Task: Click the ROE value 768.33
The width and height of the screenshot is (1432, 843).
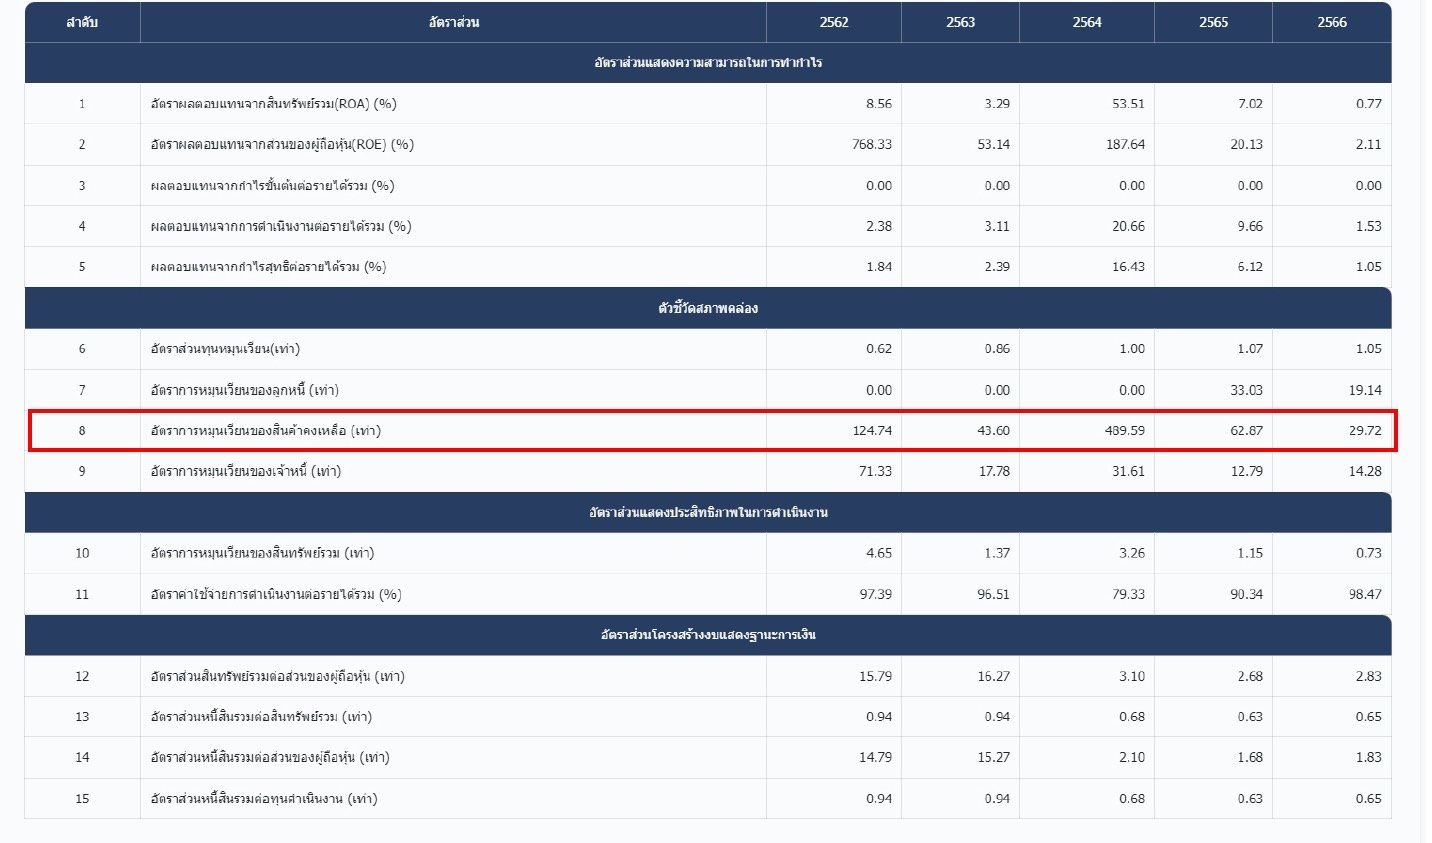Action: tap(872, 145)
